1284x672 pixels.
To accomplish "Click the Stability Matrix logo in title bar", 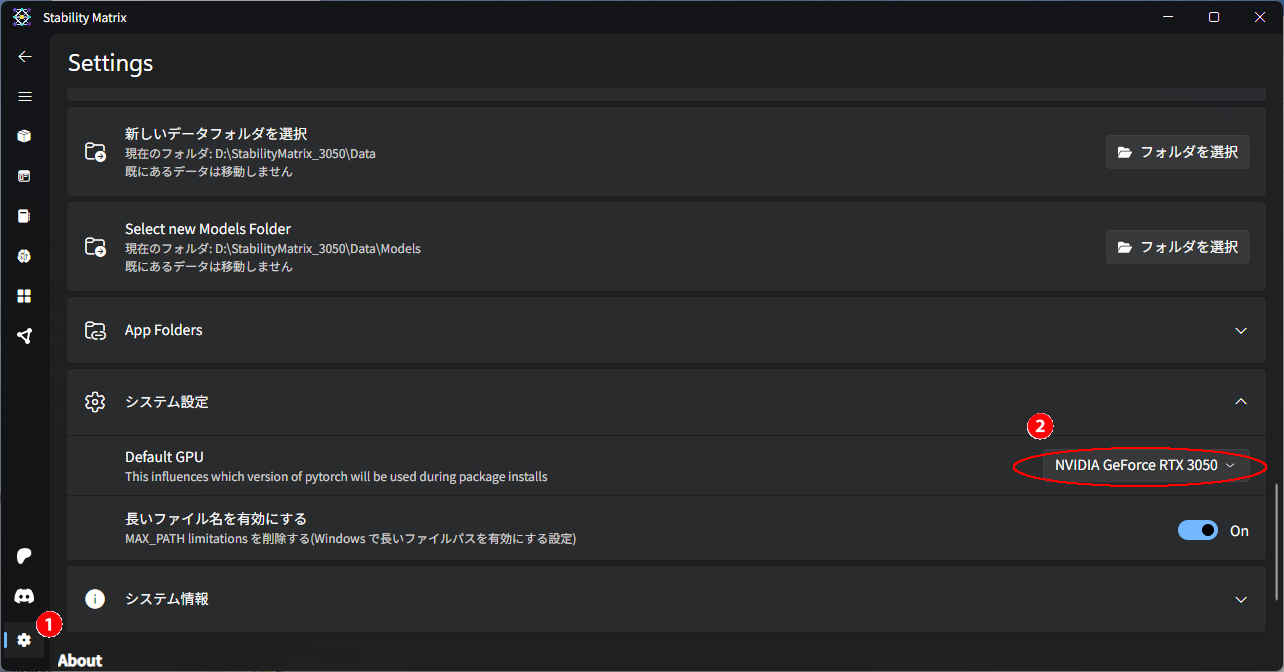I will click(x=21, y=17).
